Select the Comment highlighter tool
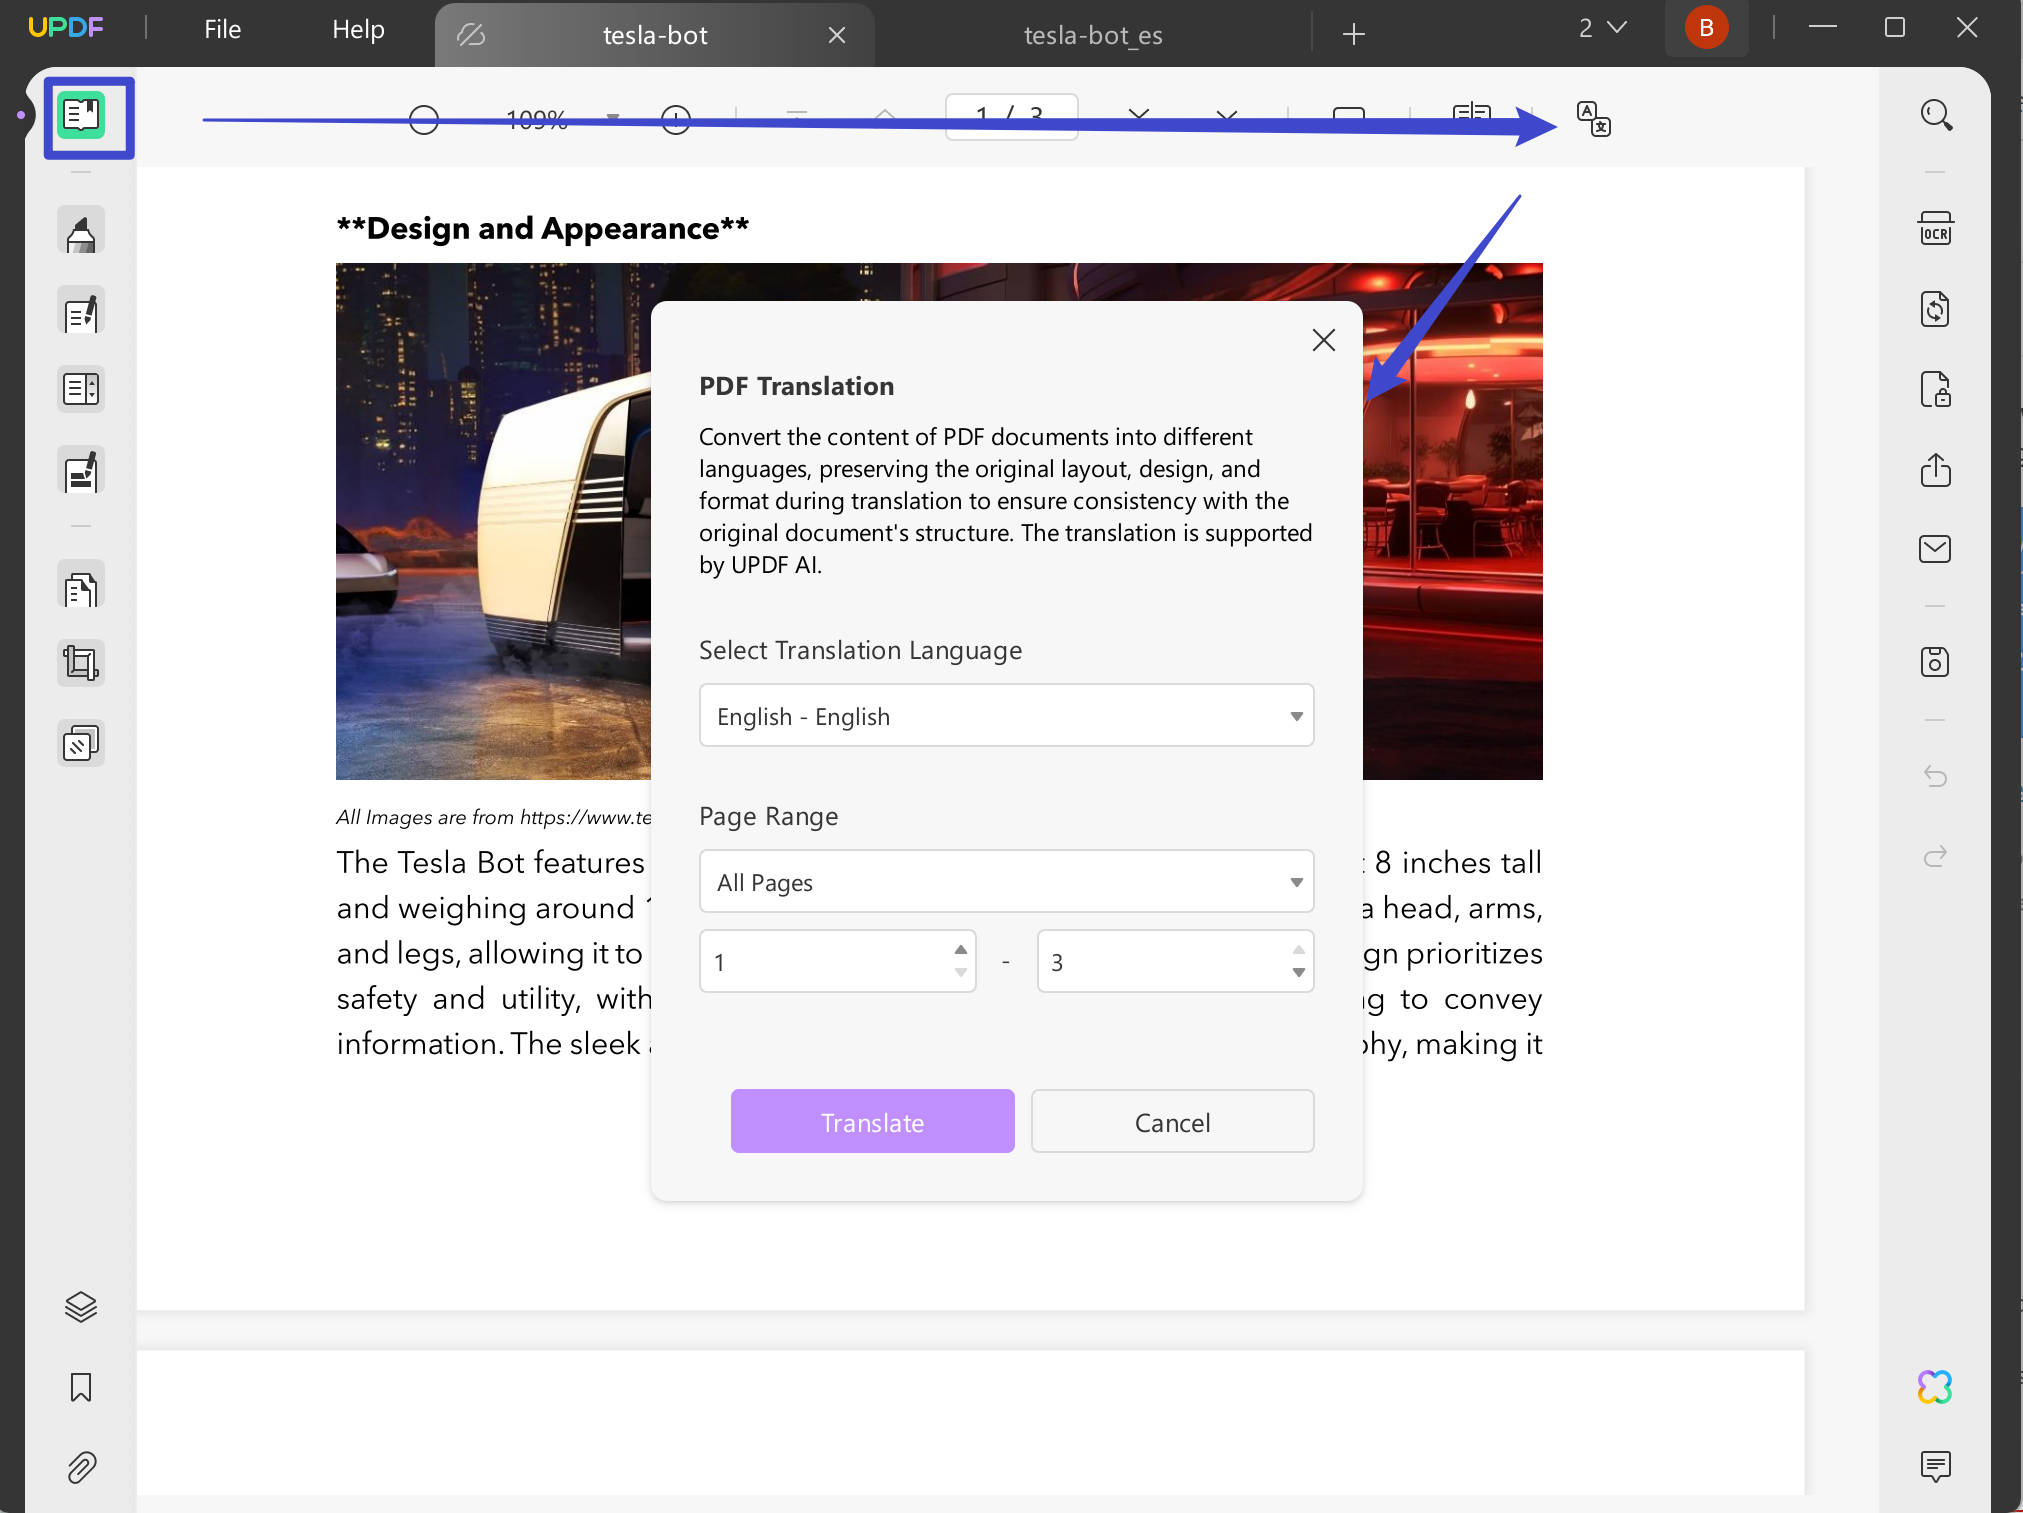 click(x=81, y=229)
